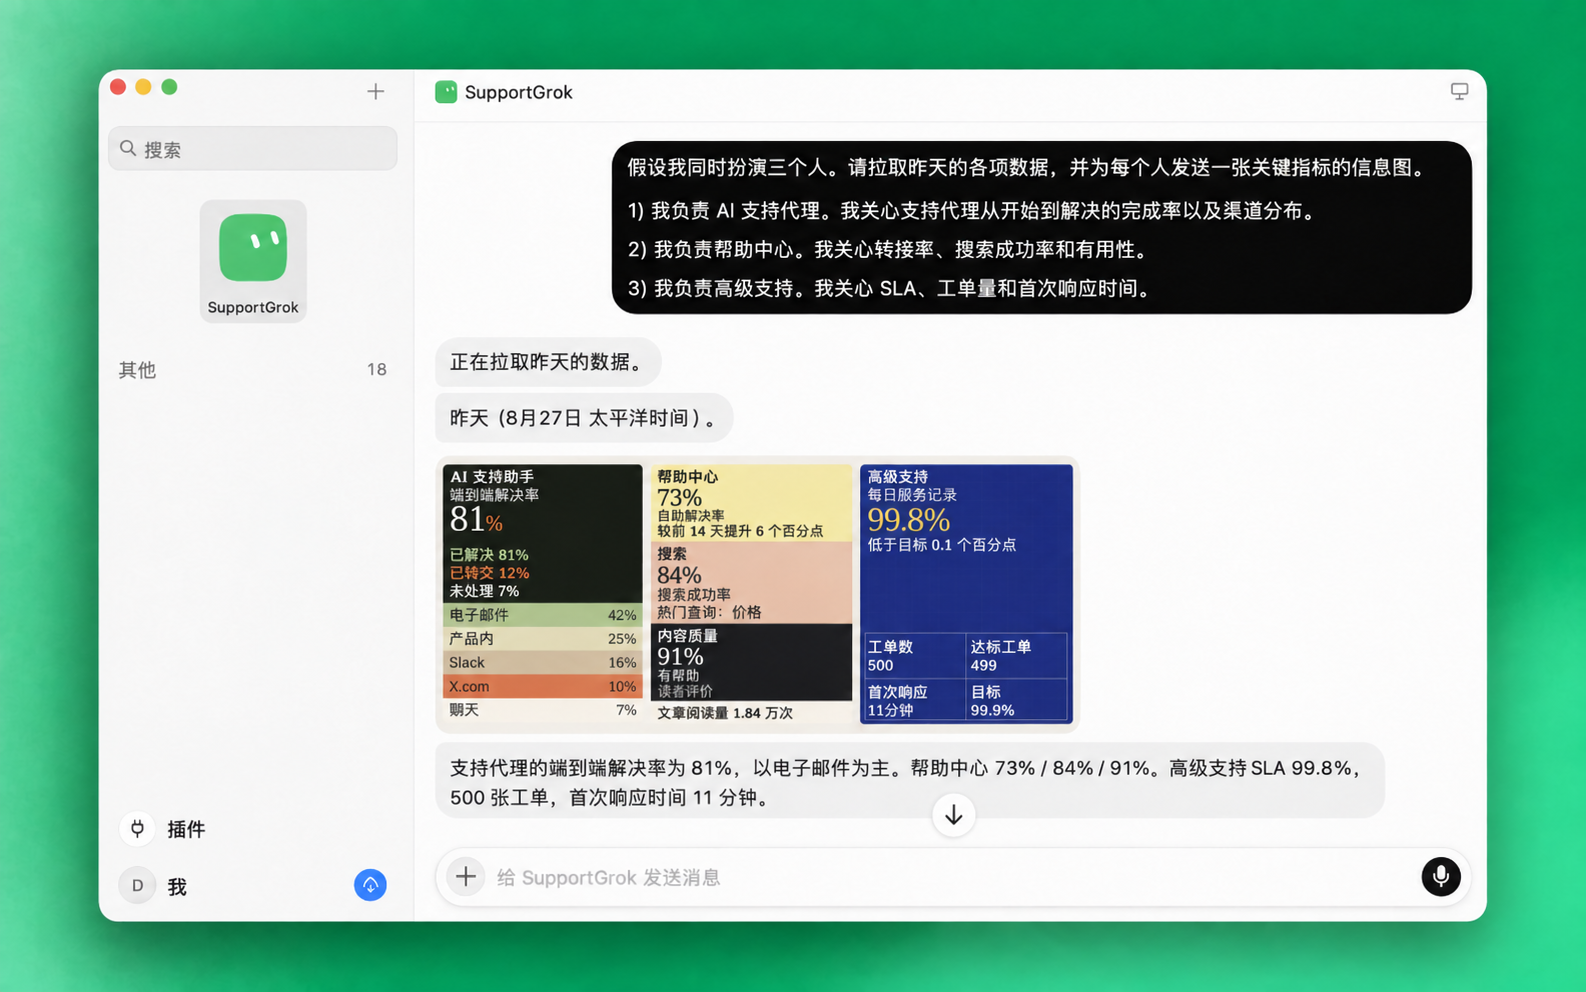1586x992 pixels.
Task: Click the screen display icon in header
Action: (x=1459, y=92)
